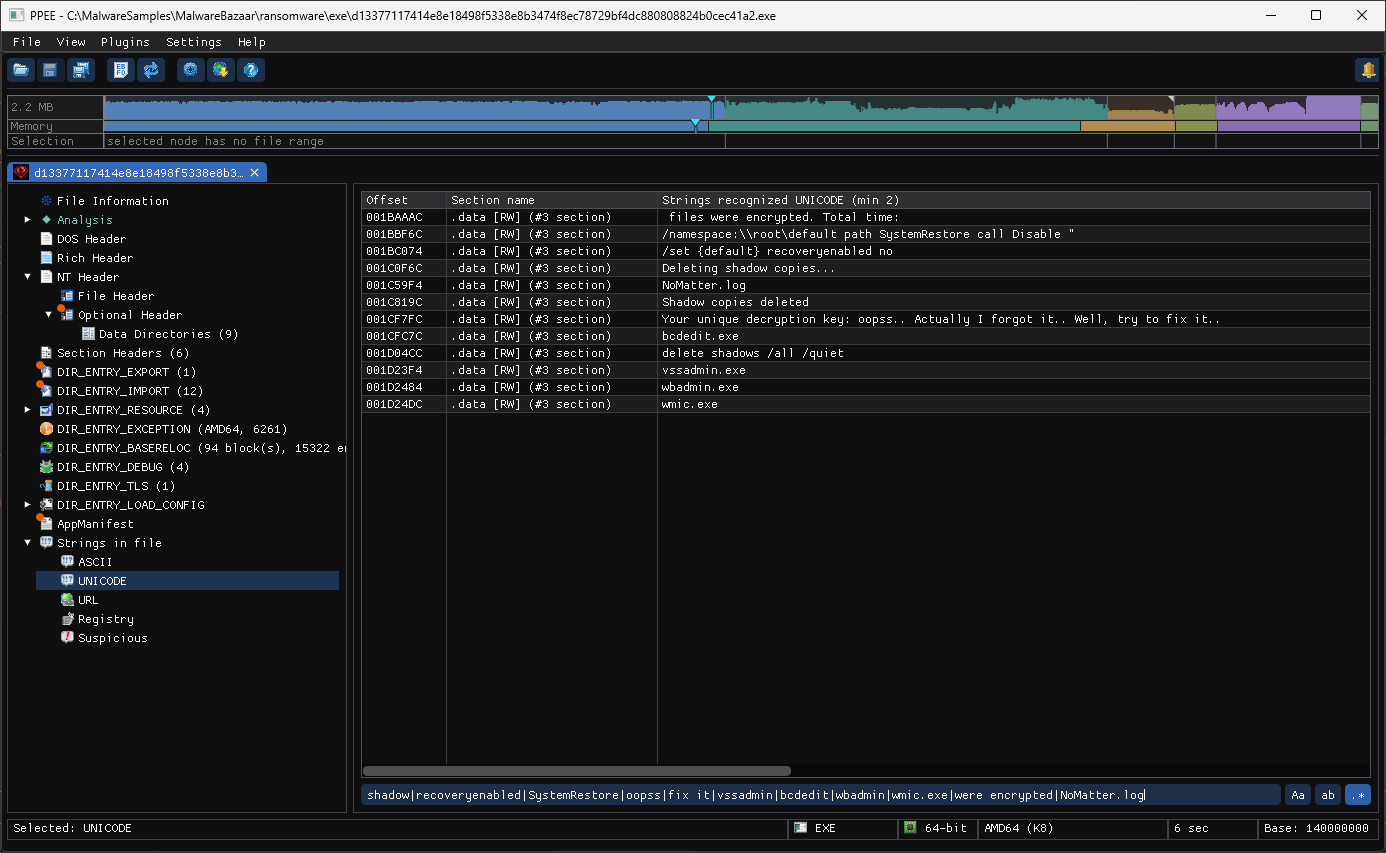
Task: Select the 'Shadow copies deleted' string row
Action: (x=866, y=302)
